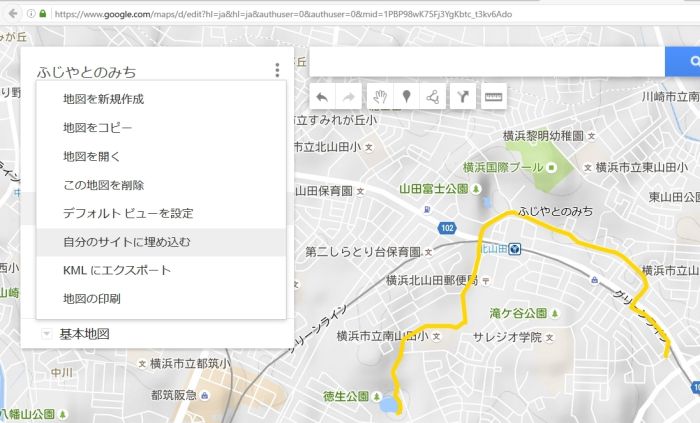Click the サレジオ学院 school label
Image resolution: width=700 pixels, height=423 pixels.
coord(507,337)
